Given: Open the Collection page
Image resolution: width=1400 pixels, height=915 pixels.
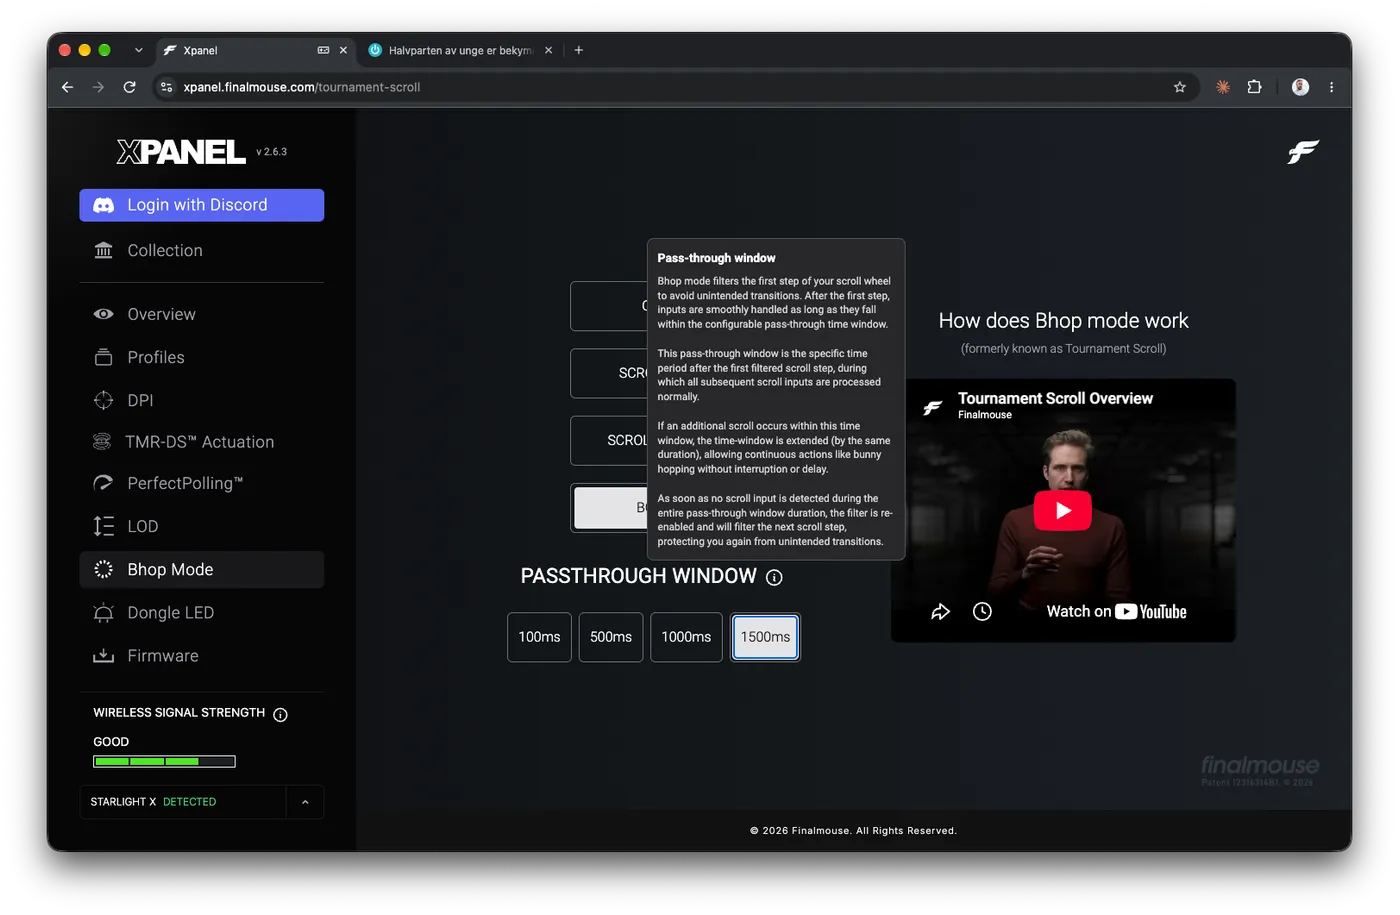Looking at the screenshot, I should pyautogui.click(x=202, y=250).
